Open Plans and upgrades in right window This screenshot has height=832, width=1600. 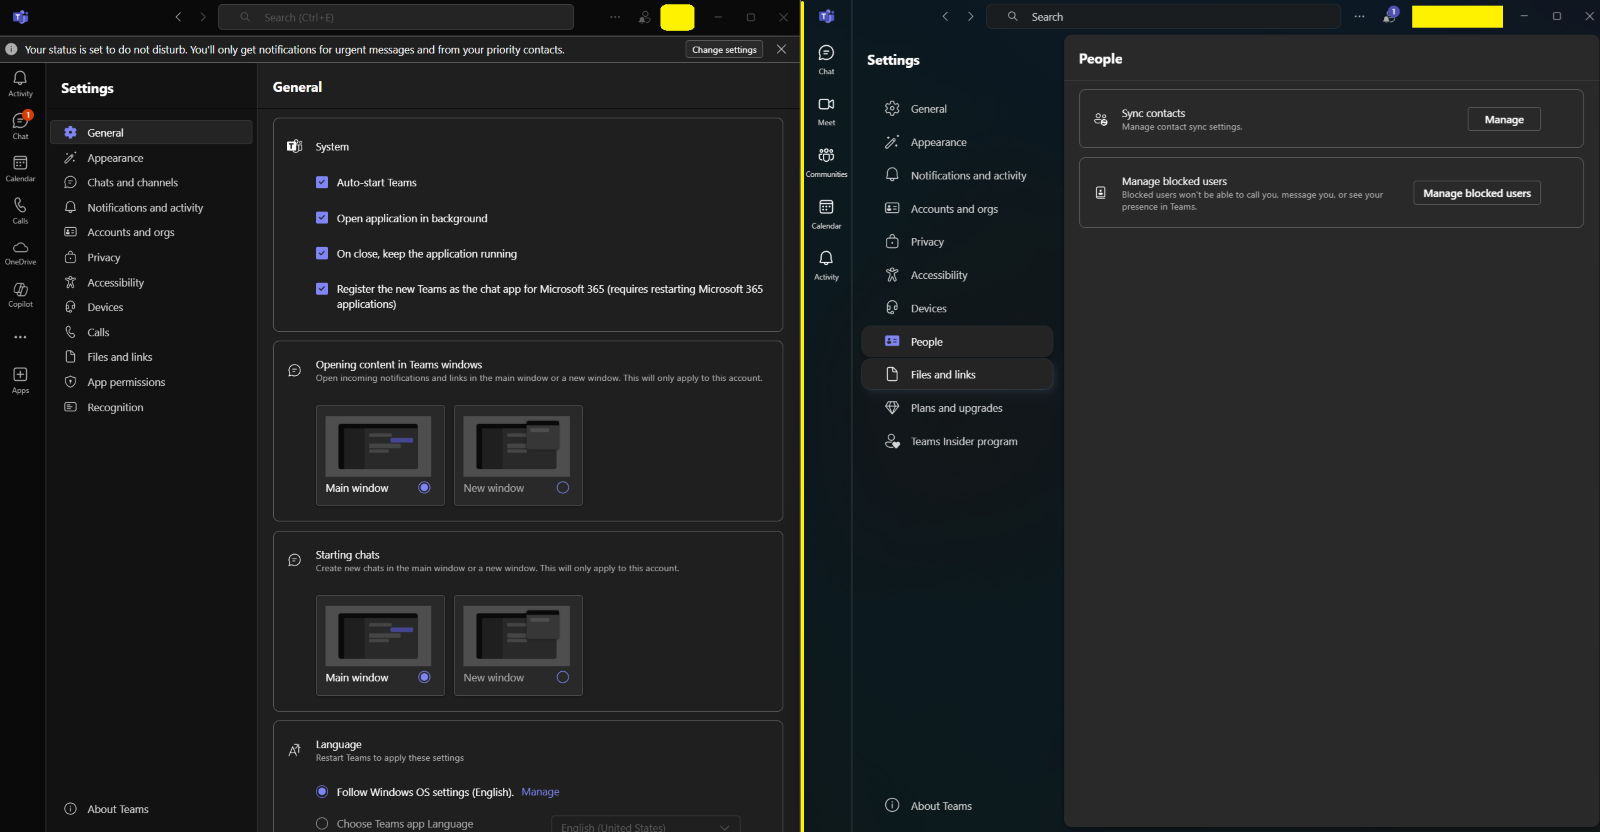pos(957,408)
